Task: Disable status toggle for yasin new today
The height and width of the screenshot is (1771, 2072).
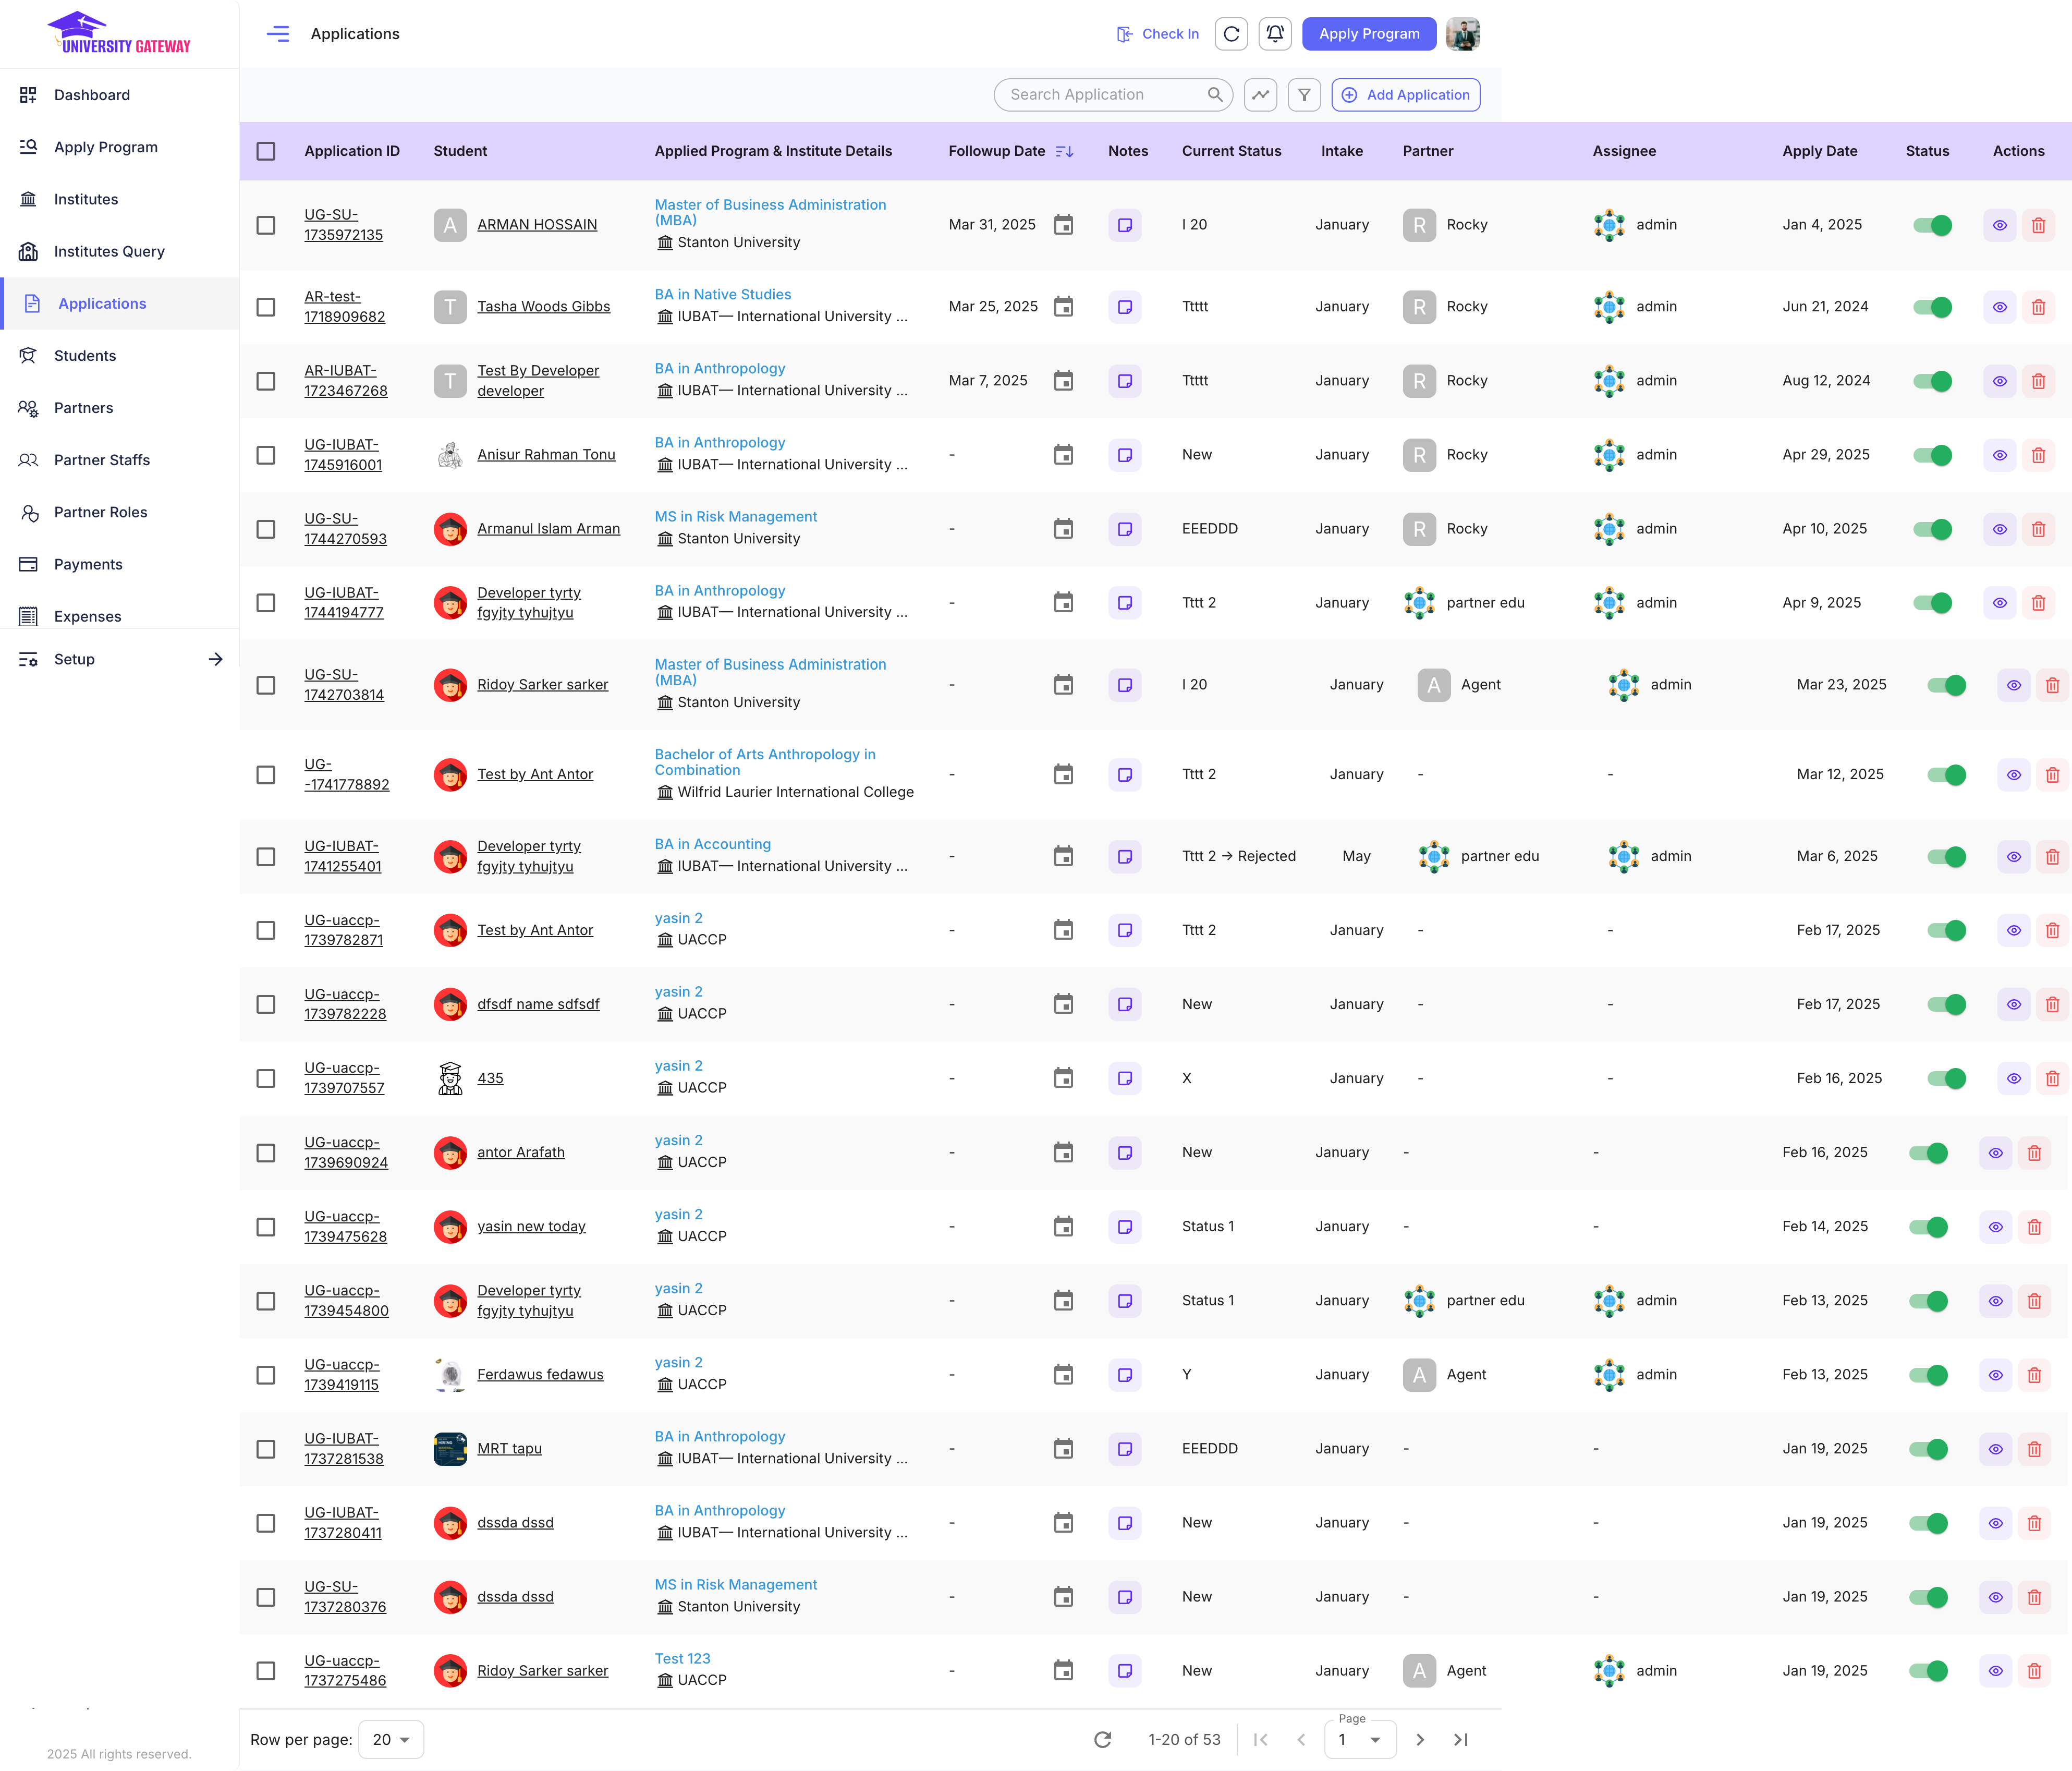Action: point(1928,1227)
